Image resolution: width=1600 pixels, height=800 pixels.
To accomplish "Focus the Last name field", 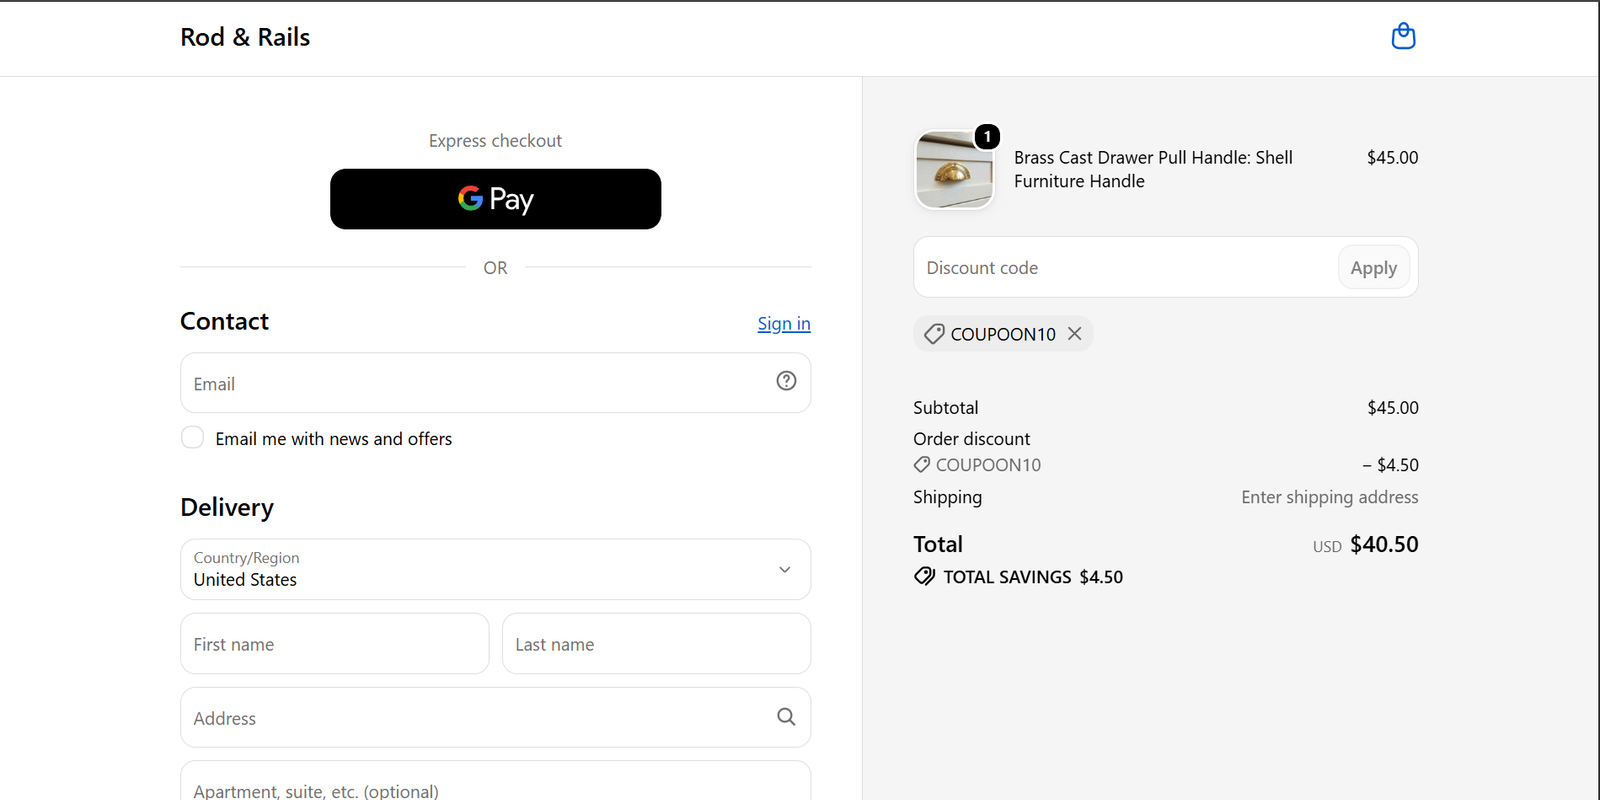I will click(656, 644).
